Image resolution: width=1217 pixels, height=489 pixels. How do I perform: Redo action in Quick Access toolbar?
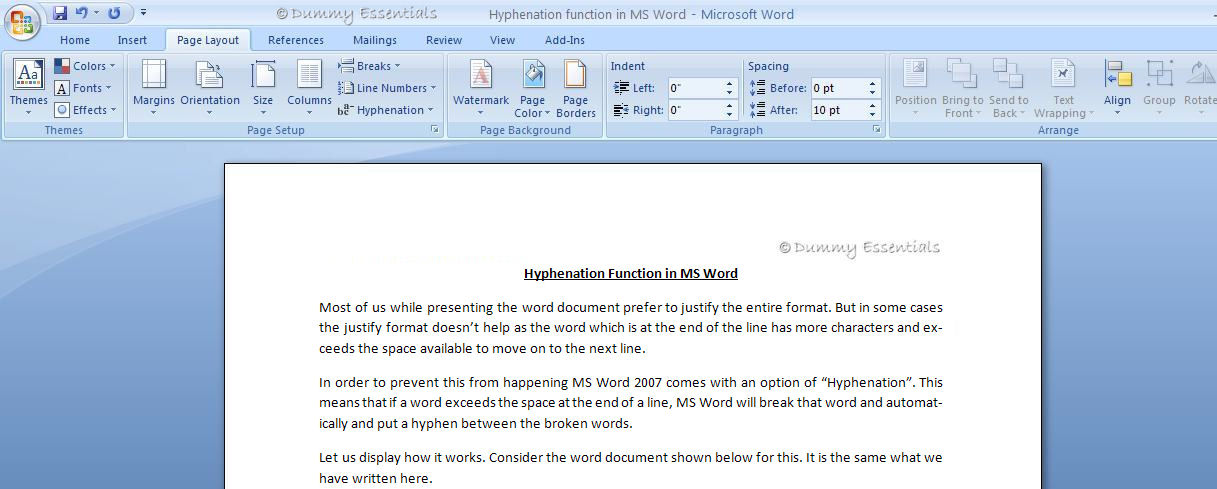point(114,13)
